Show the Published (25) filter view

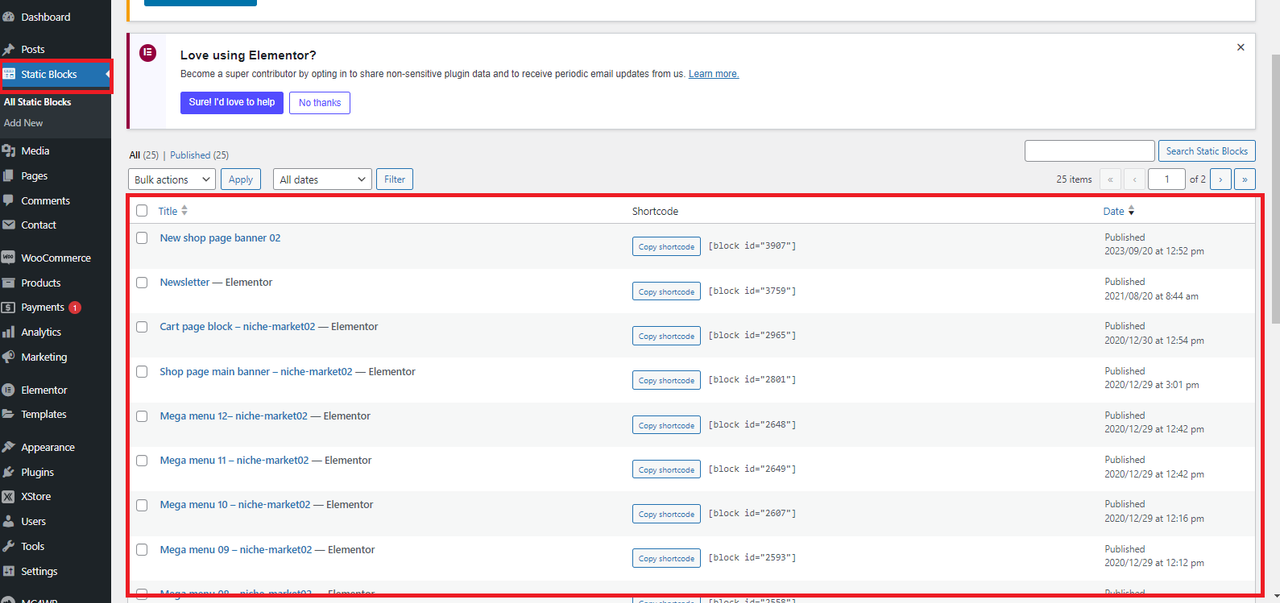pyautogui.click(x=199, y=155)
